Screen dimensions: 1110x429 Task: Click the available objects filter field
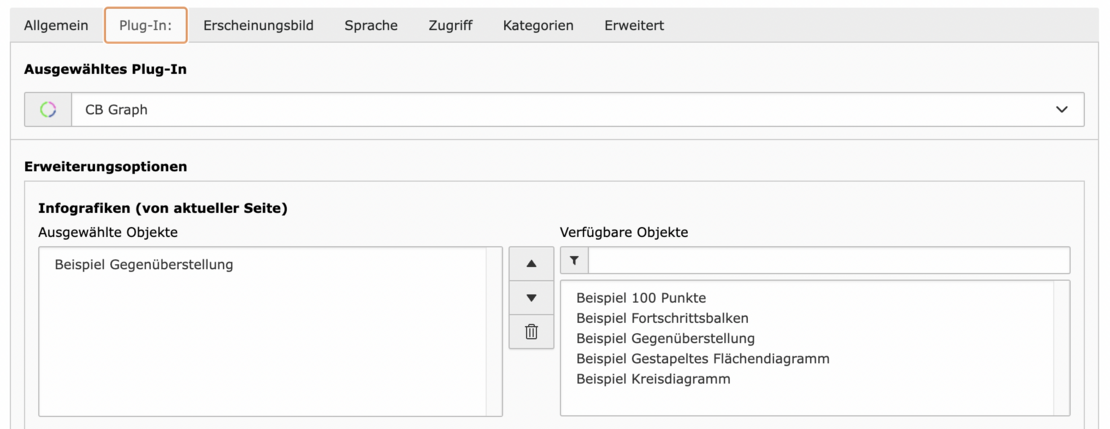pos(828,261)
